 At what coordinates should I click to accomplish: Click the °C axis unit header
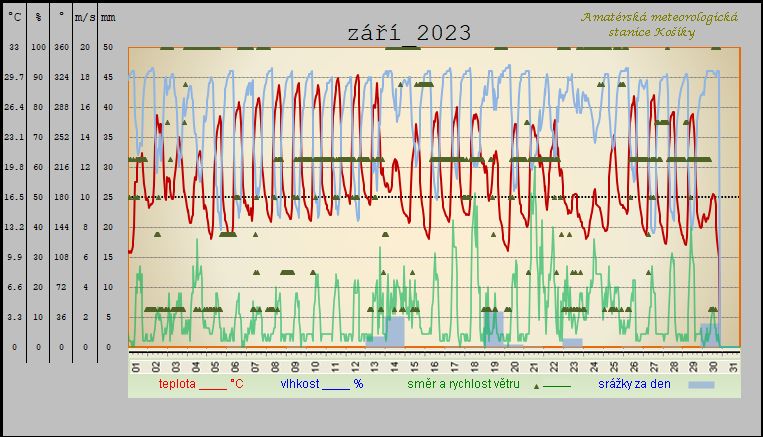click(14, 18)
